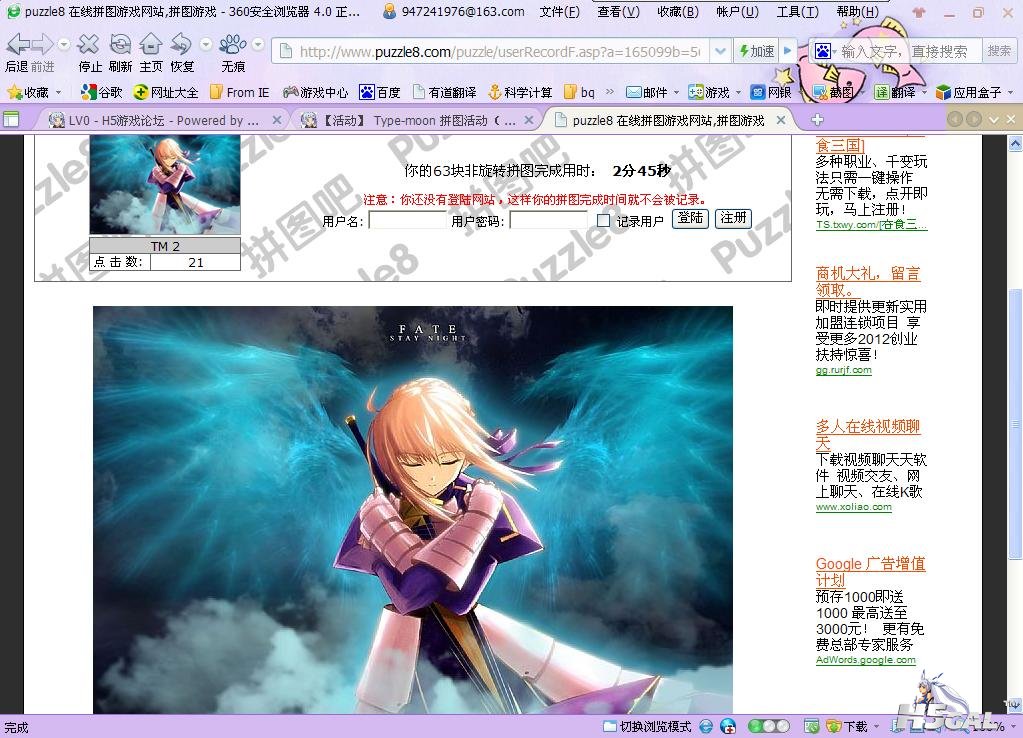Viewport: 1023px width, 738px height.
Task: Expand the 翻译 dropdown arrow
Action: tap(924, 93)
